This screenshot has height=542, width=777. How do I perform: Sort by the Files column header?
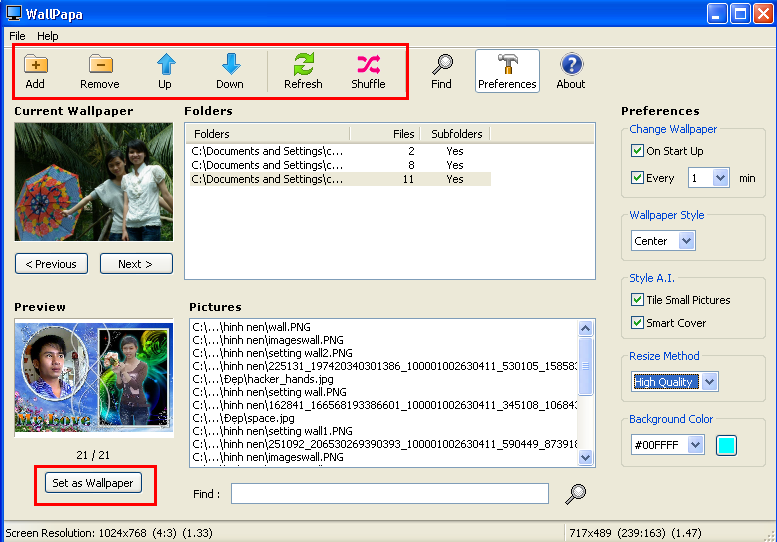(385, 134)
